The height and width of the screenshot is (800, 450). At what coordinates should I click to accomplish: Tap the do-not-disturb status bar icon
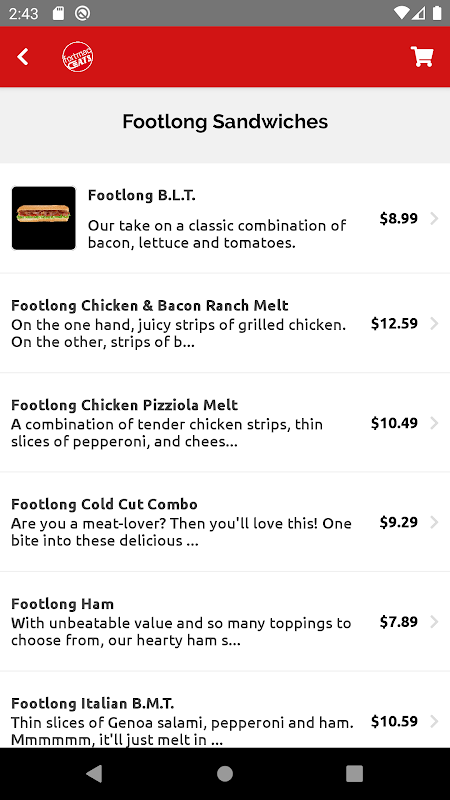click(x=82, y=13)
